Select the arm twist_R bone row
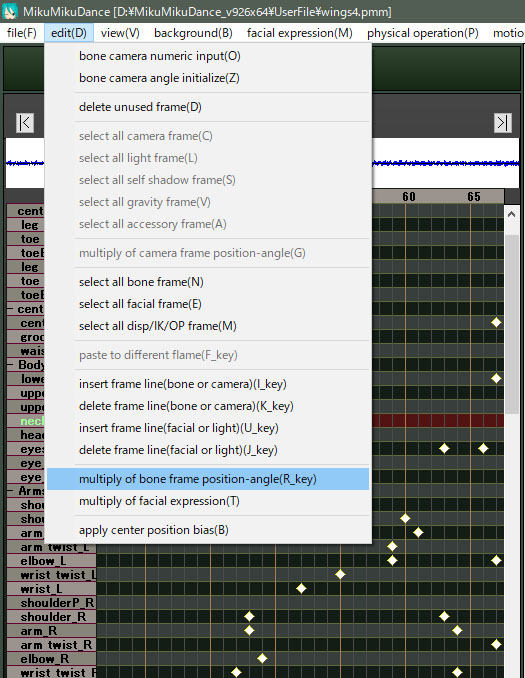525x678 pixels. click(x=51, y=645)
